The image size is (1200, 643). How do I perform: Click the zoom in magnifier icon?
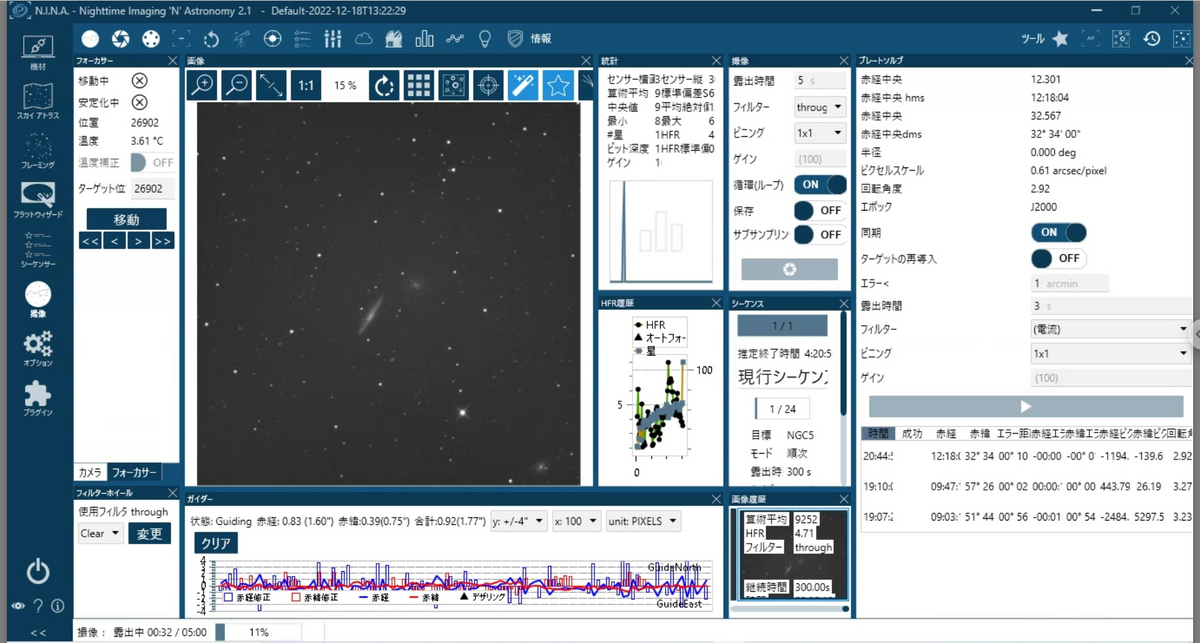pos(202,85)
